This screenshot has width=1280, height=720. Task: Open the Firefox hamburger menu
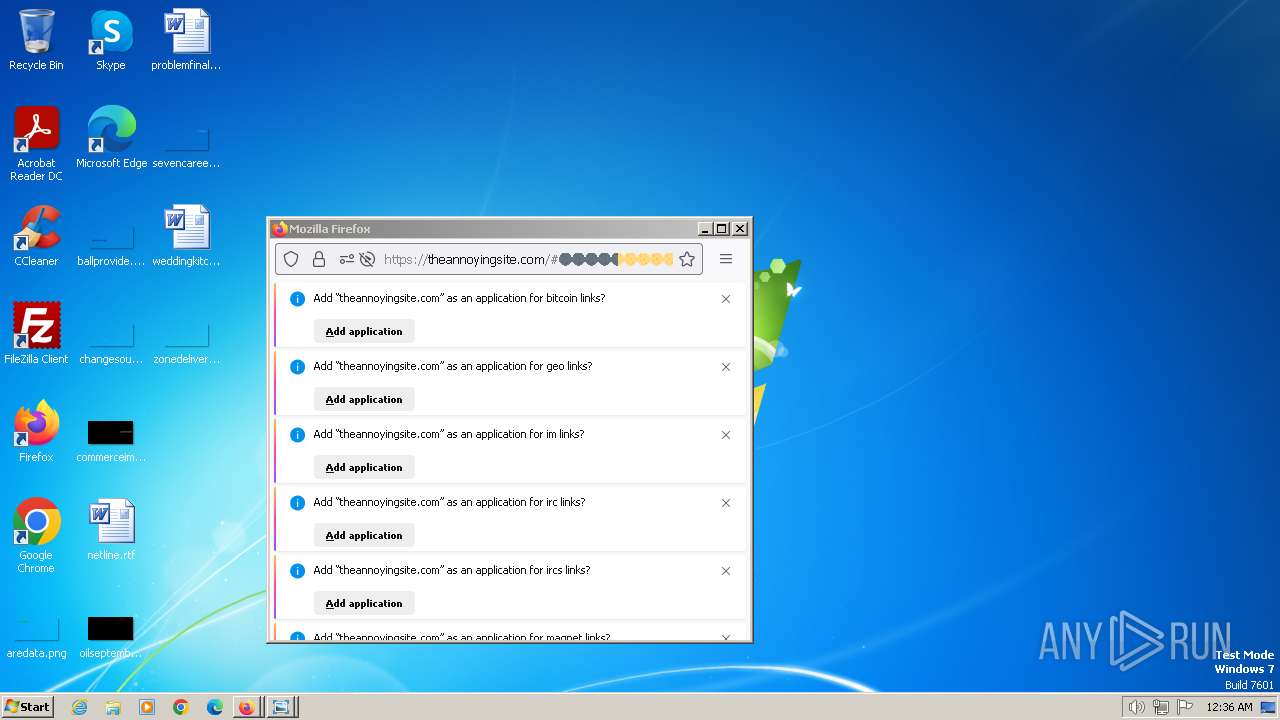726,259
